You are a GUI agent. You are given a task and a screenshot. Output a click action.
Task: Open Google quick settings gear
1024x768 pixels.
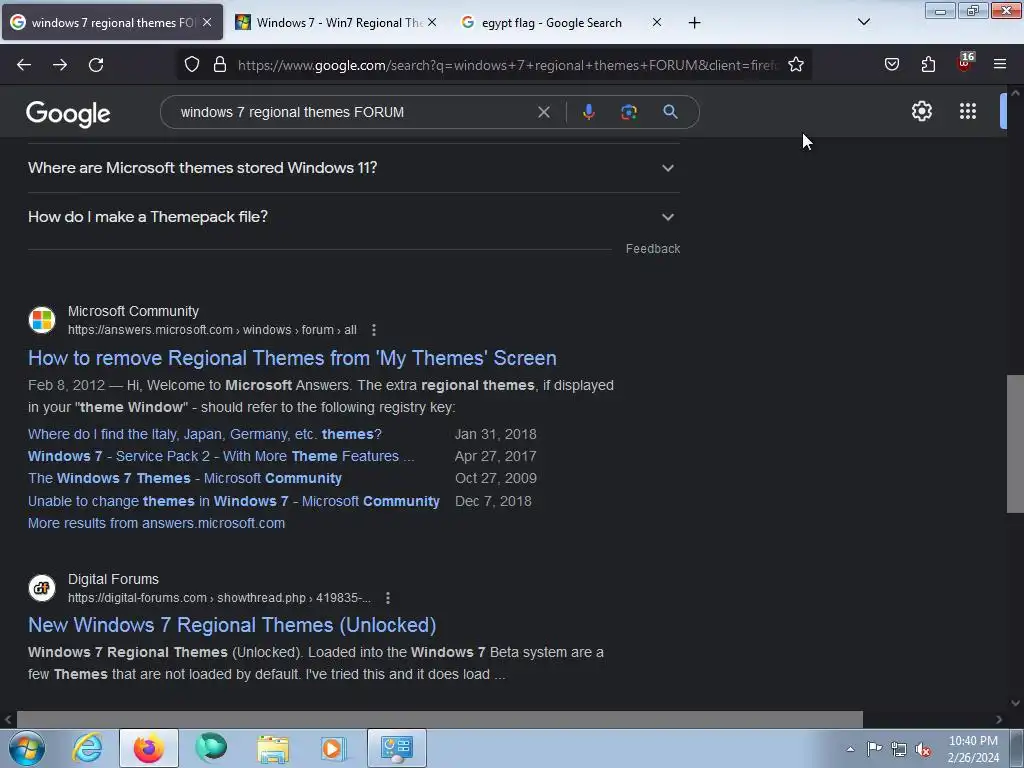921,111
